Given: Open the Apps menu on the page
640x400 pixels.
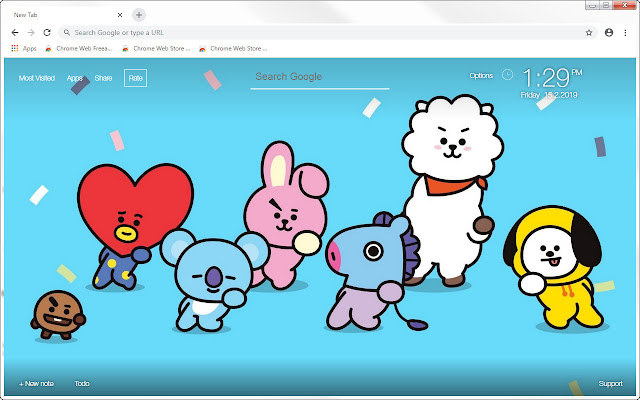Looking at the screenshot, I should (x=75, y=78).
